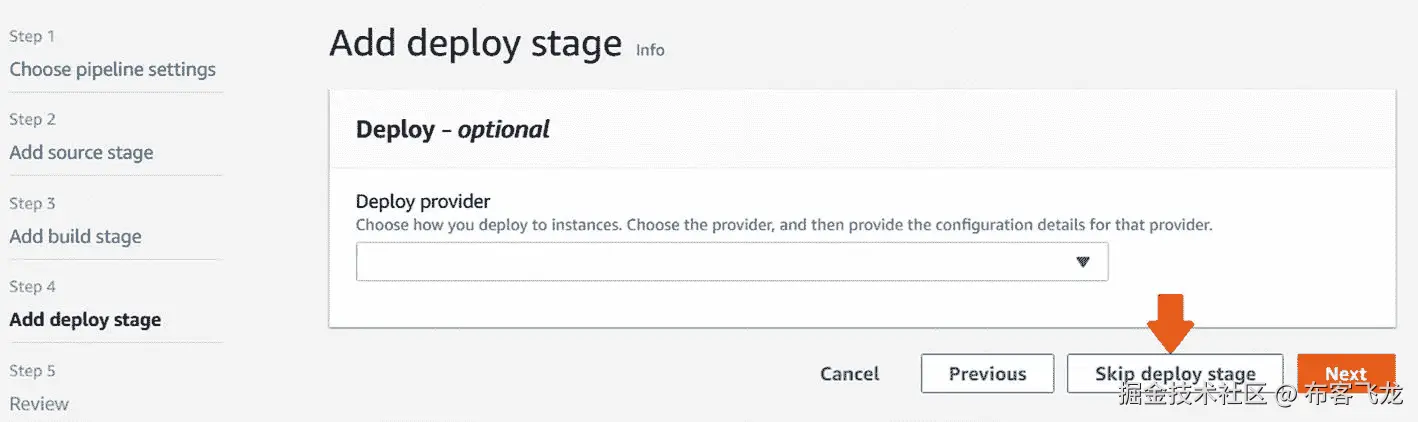
Task: Open the Deploy provider dropdown
Action: click(731, 261)
